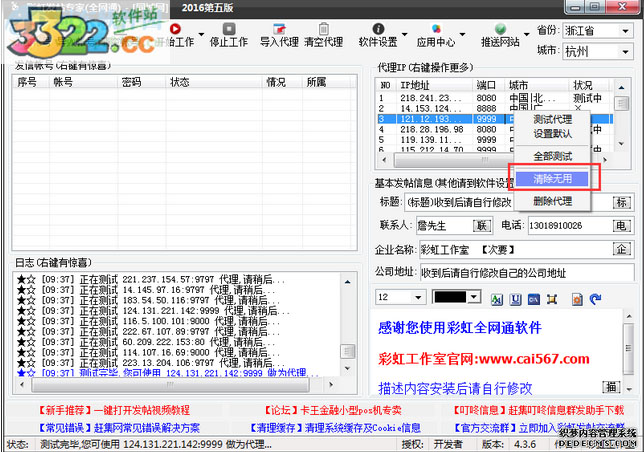
Task: Open the 城市 dropdown showing 杭州
Action: point(597,52)
